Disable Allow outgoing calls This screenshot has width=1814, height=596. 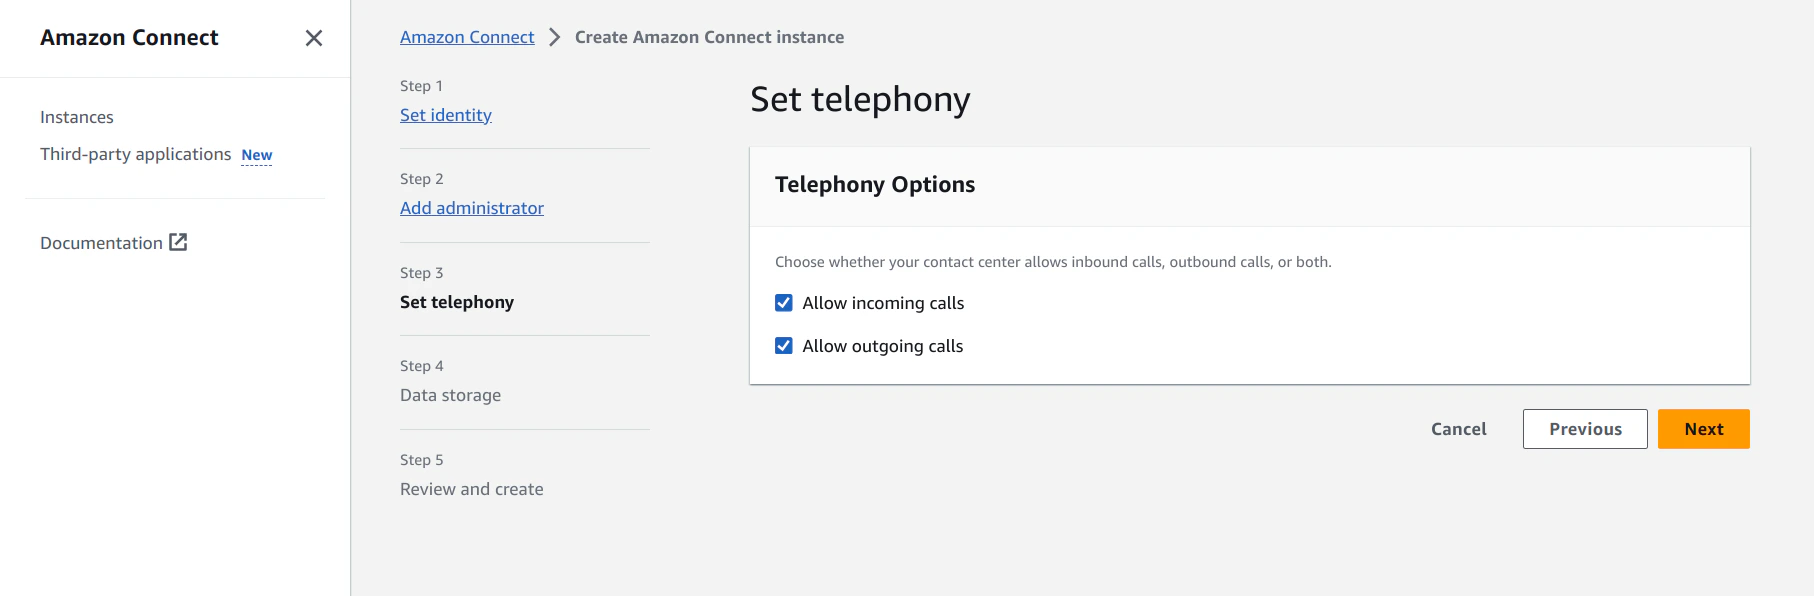click(783, 345)
